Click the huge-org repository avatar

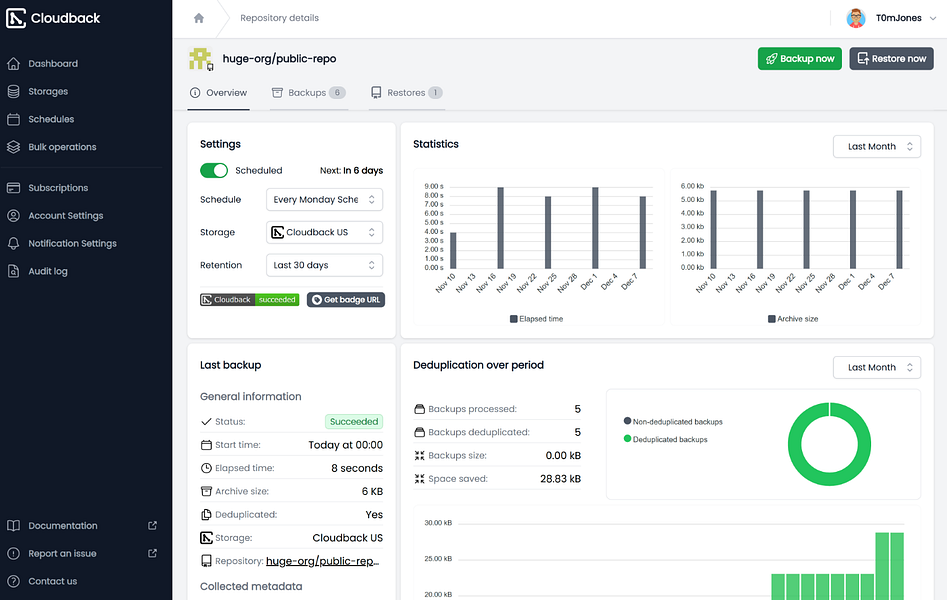pyautogui.click(x=201, y=59)
